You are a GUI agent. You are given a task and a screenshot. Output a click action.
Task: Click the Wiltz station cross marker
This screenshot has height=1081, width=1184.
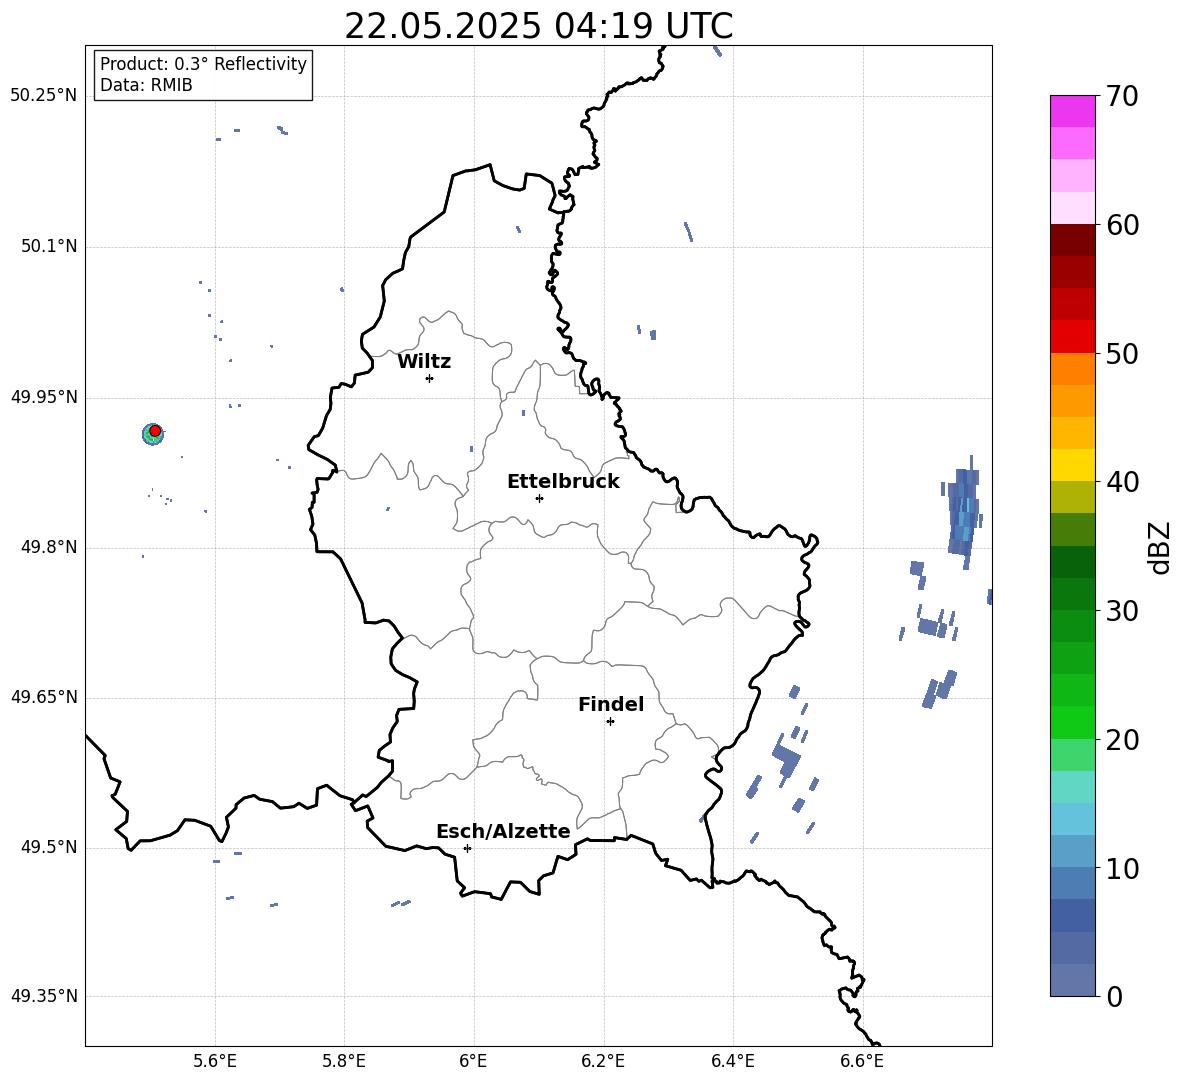pos(430,378)
